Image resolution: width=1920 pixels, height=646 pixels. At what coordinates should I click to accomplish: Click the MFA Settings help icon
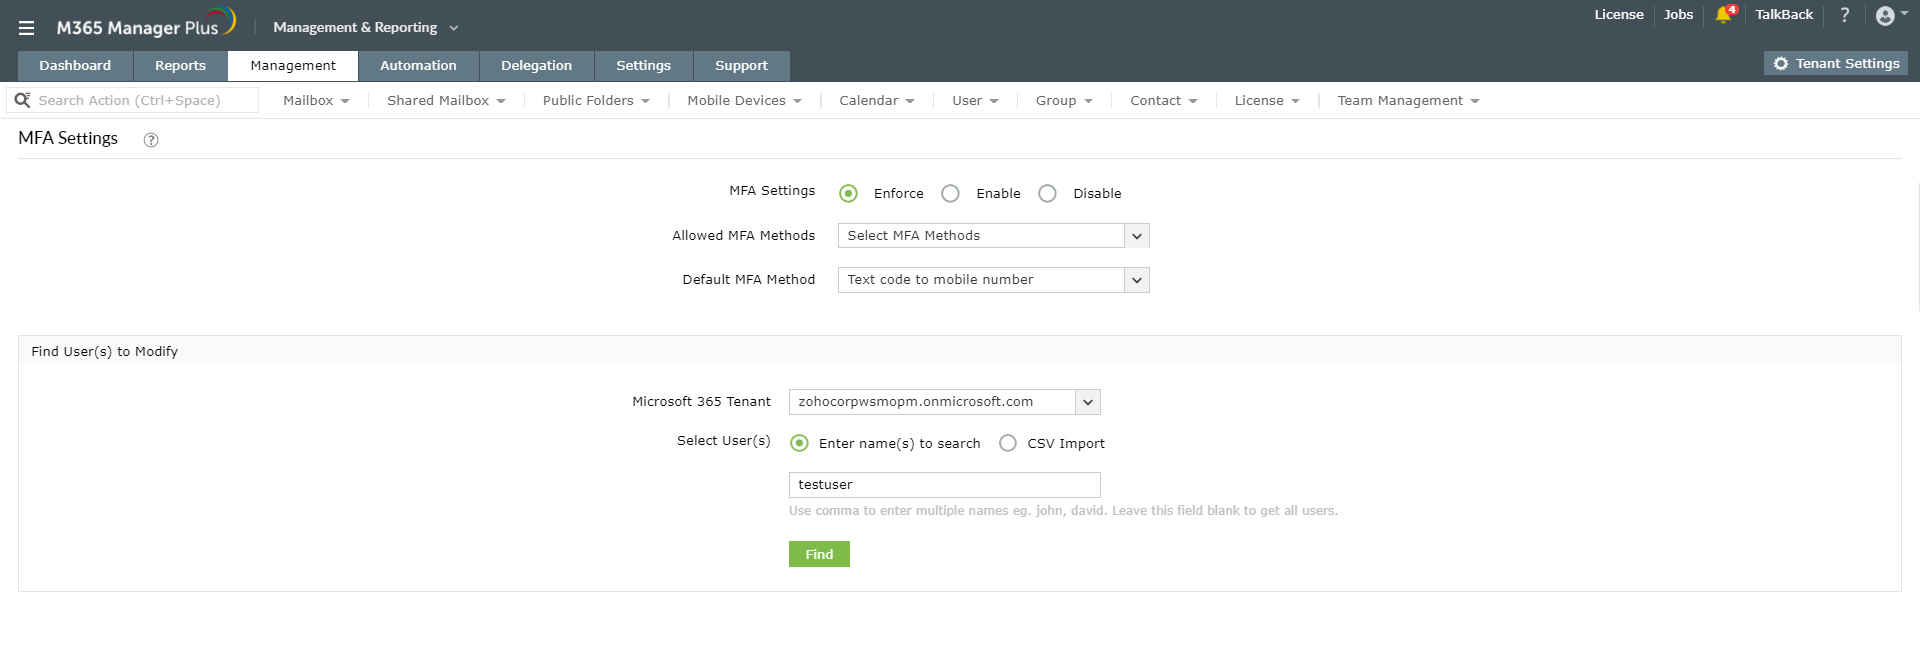pyautogui.click(x=151, y=140)
